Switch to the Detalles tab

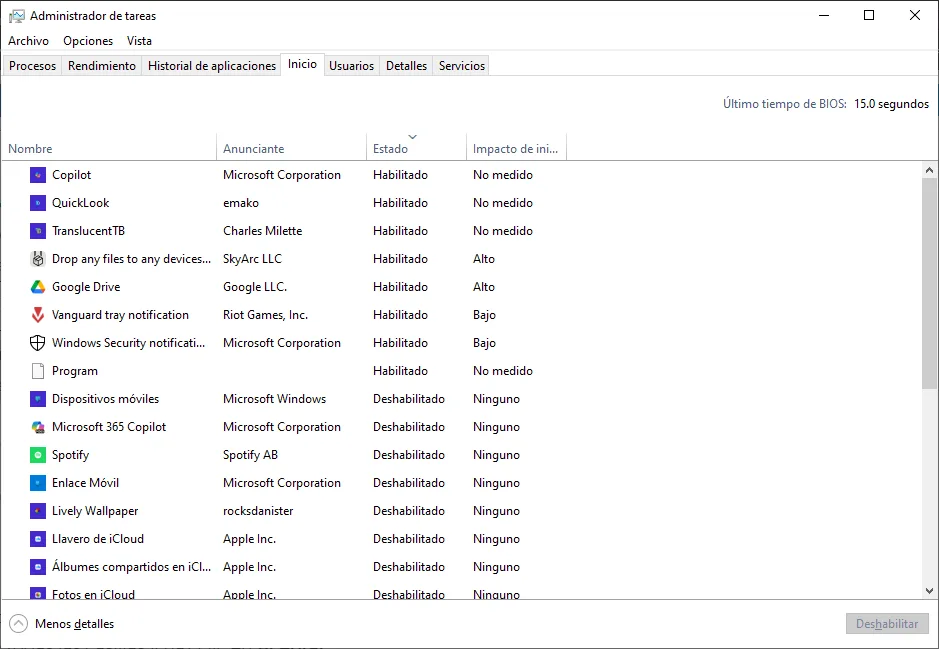click(x=407, y=66)
